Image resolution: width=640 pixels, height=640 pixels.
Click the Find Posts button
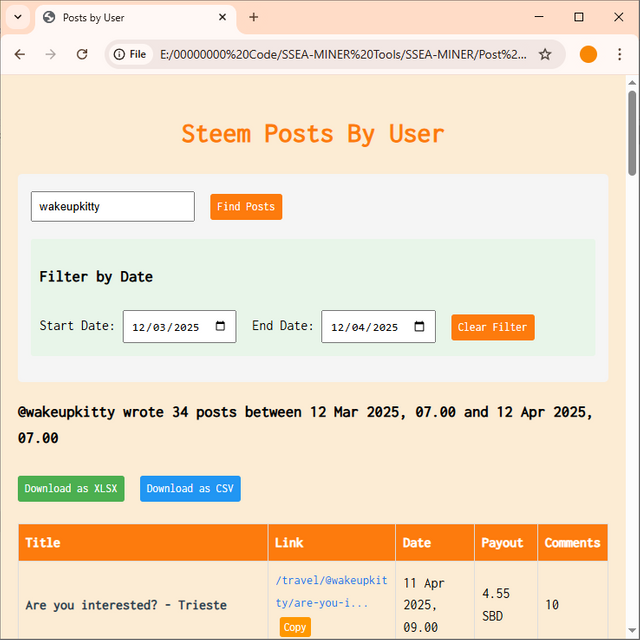click(246, 207)
